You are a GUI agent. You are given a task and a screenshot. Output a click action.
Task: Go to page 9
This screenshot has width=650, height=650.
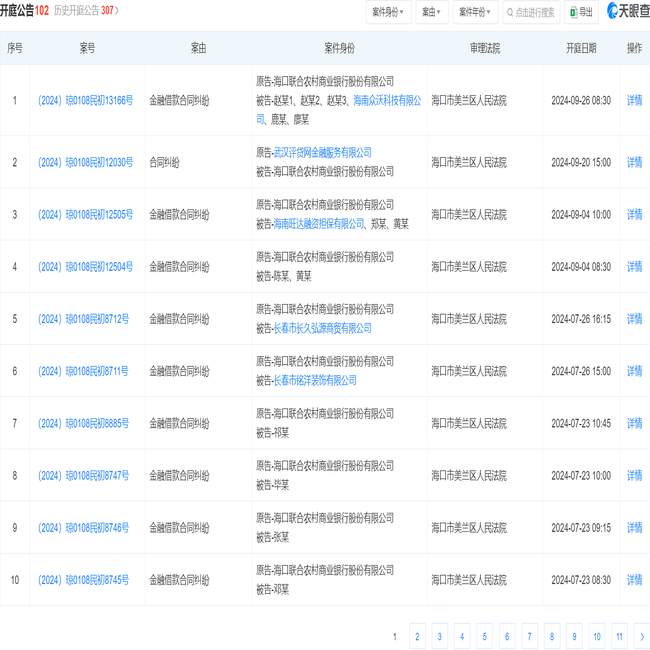pyautogui.click(x=574, y=636)
